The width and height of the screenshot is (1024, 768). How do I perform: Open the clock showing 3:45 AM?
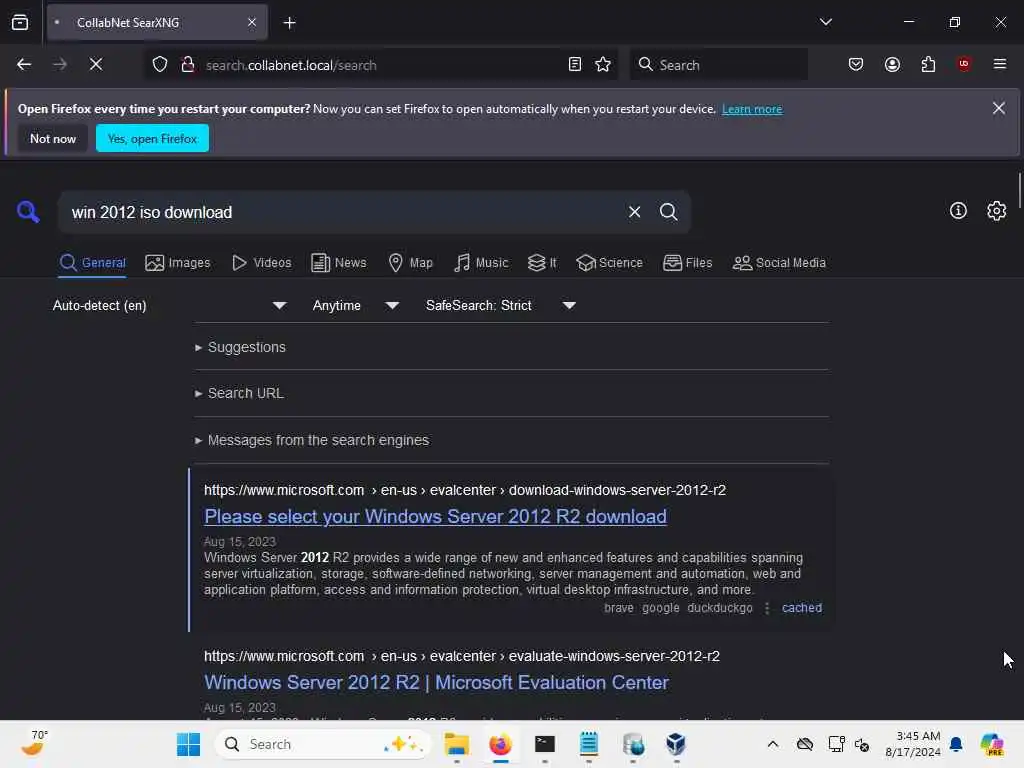(912, 744)
